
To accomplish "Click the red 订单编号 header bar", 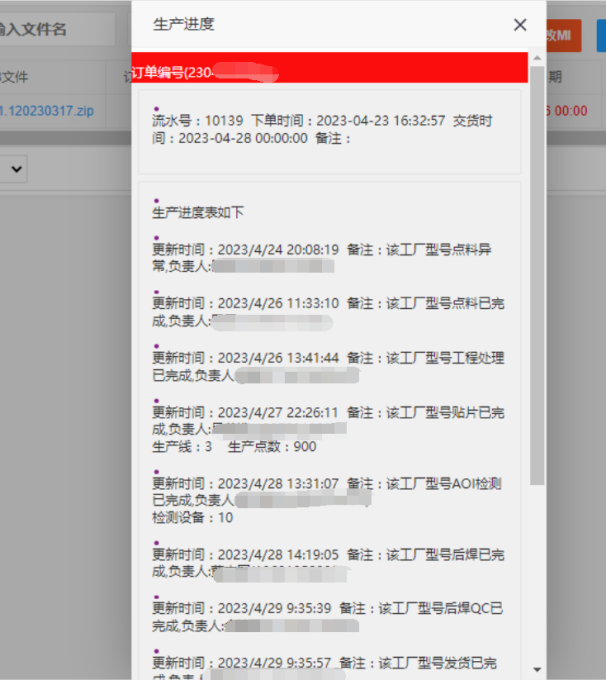I will 330,68.
